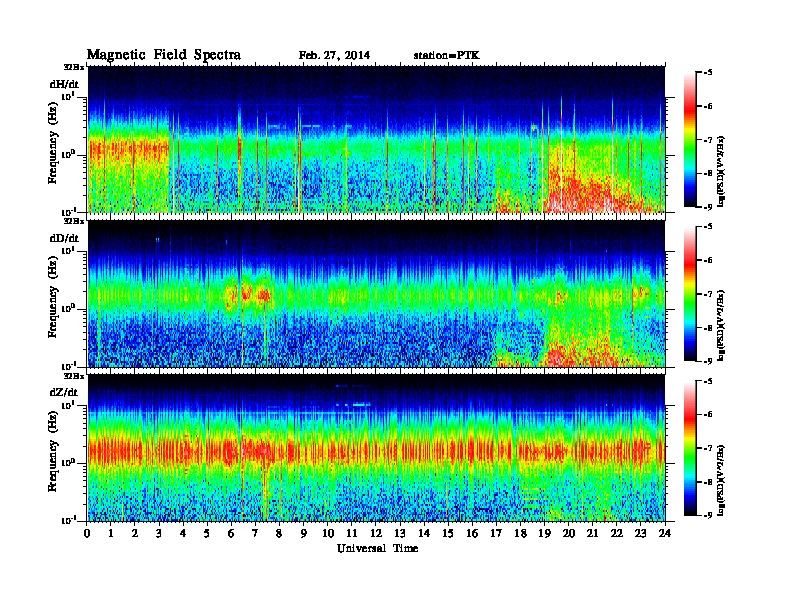Click hour 23 tick label on time axis
792x612 pixels.
(x=641, y=533)
